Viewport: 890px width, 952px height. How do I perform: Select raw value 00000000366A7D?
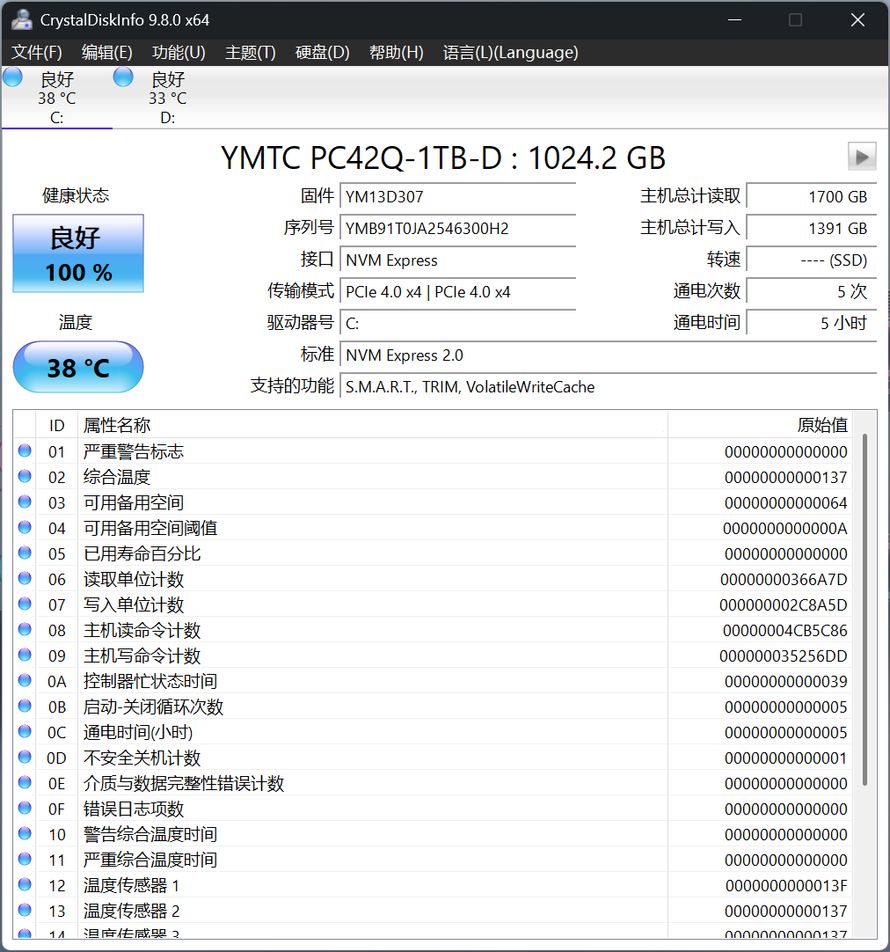784,579
